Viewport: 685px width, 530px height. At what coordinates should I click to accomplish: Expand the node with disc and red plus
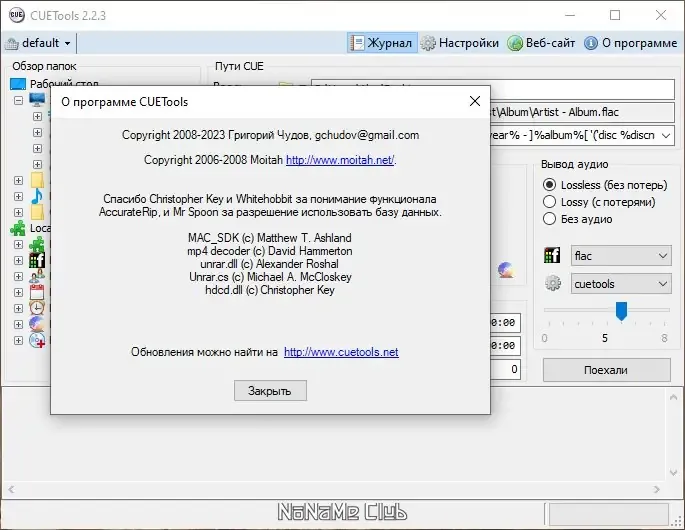click(18, 340)
